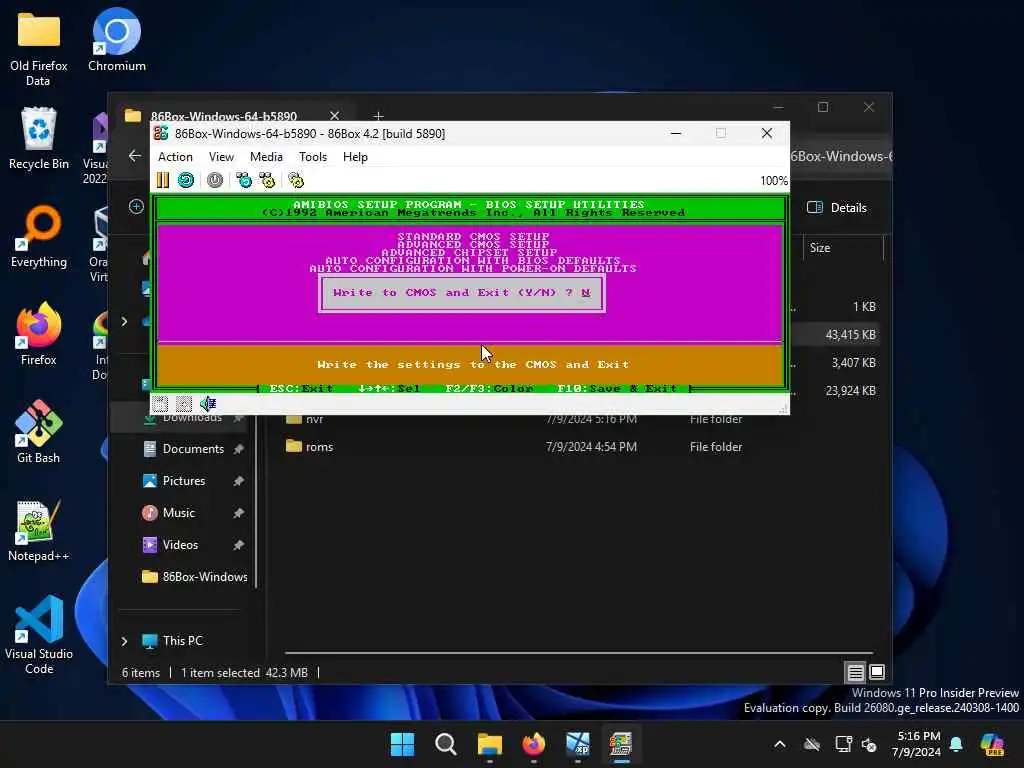Switch to 86Box taskbar icon
The image size is (1024, 768).
(620, 744)
